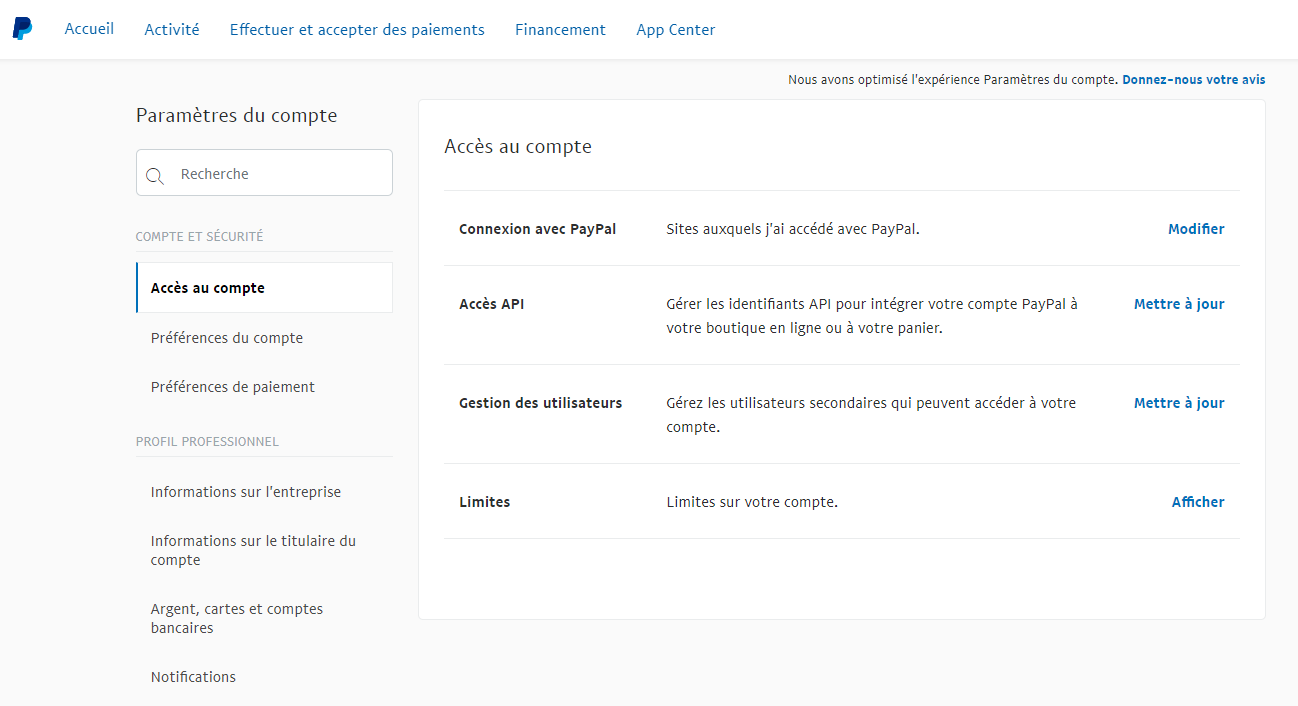Open the Accueil menu item
The width and height of the screenshot is (1298, 706).
(x=89, y=29)
